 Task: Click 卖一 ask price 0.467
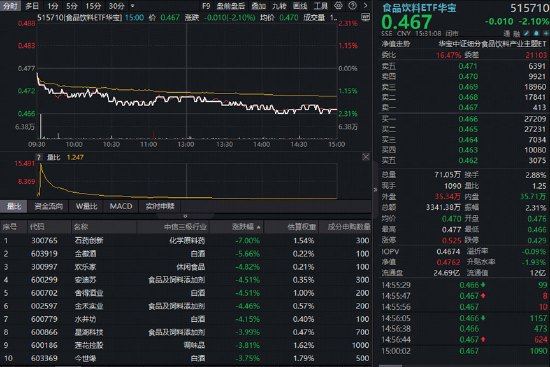click(x=468, y=107)
